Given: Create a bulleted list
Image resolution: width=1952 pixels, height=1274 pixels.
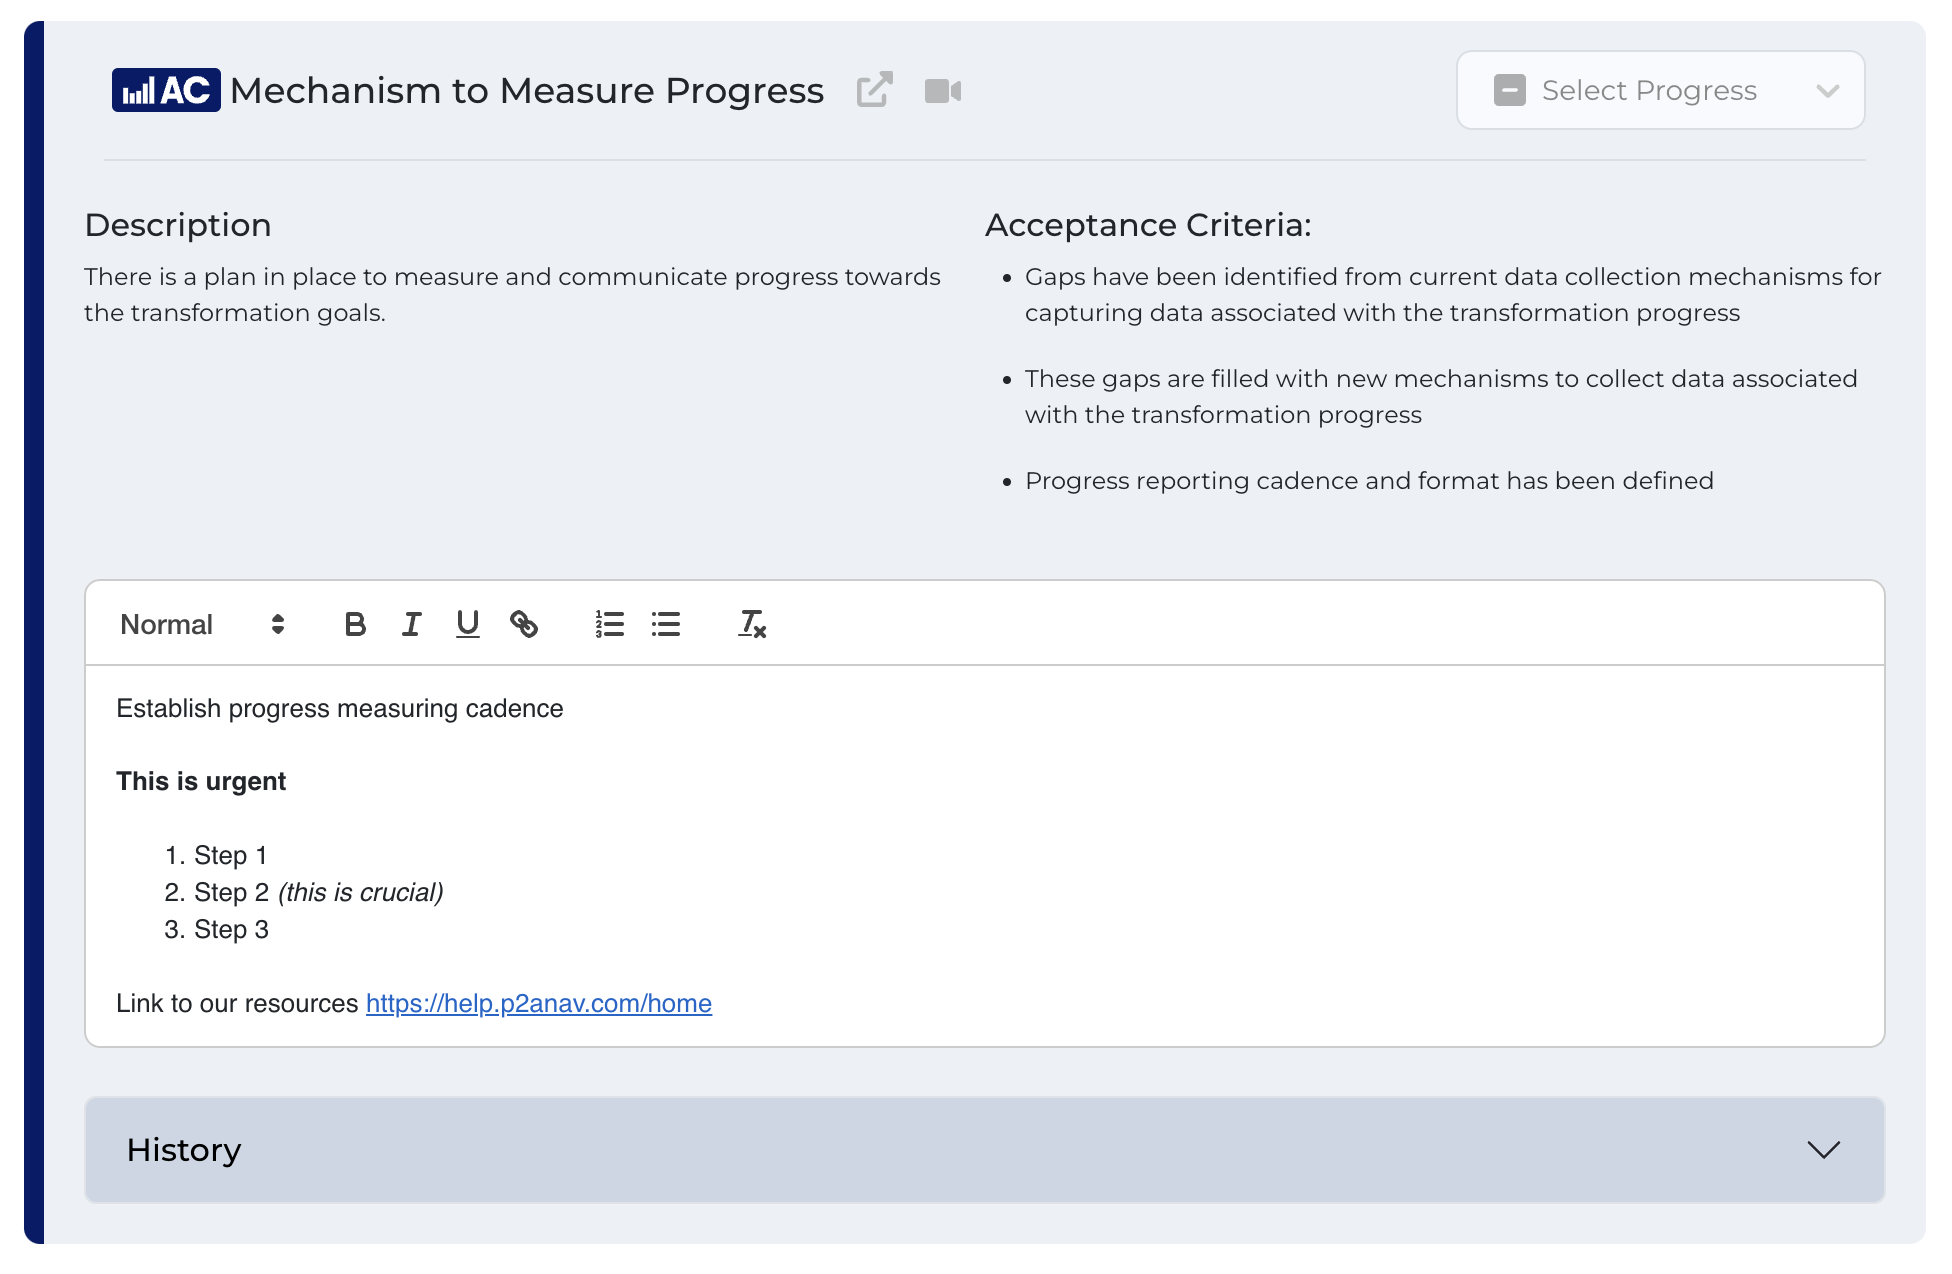Looking at the screenshot, I should pyautogui.click(x=666, y=624).
